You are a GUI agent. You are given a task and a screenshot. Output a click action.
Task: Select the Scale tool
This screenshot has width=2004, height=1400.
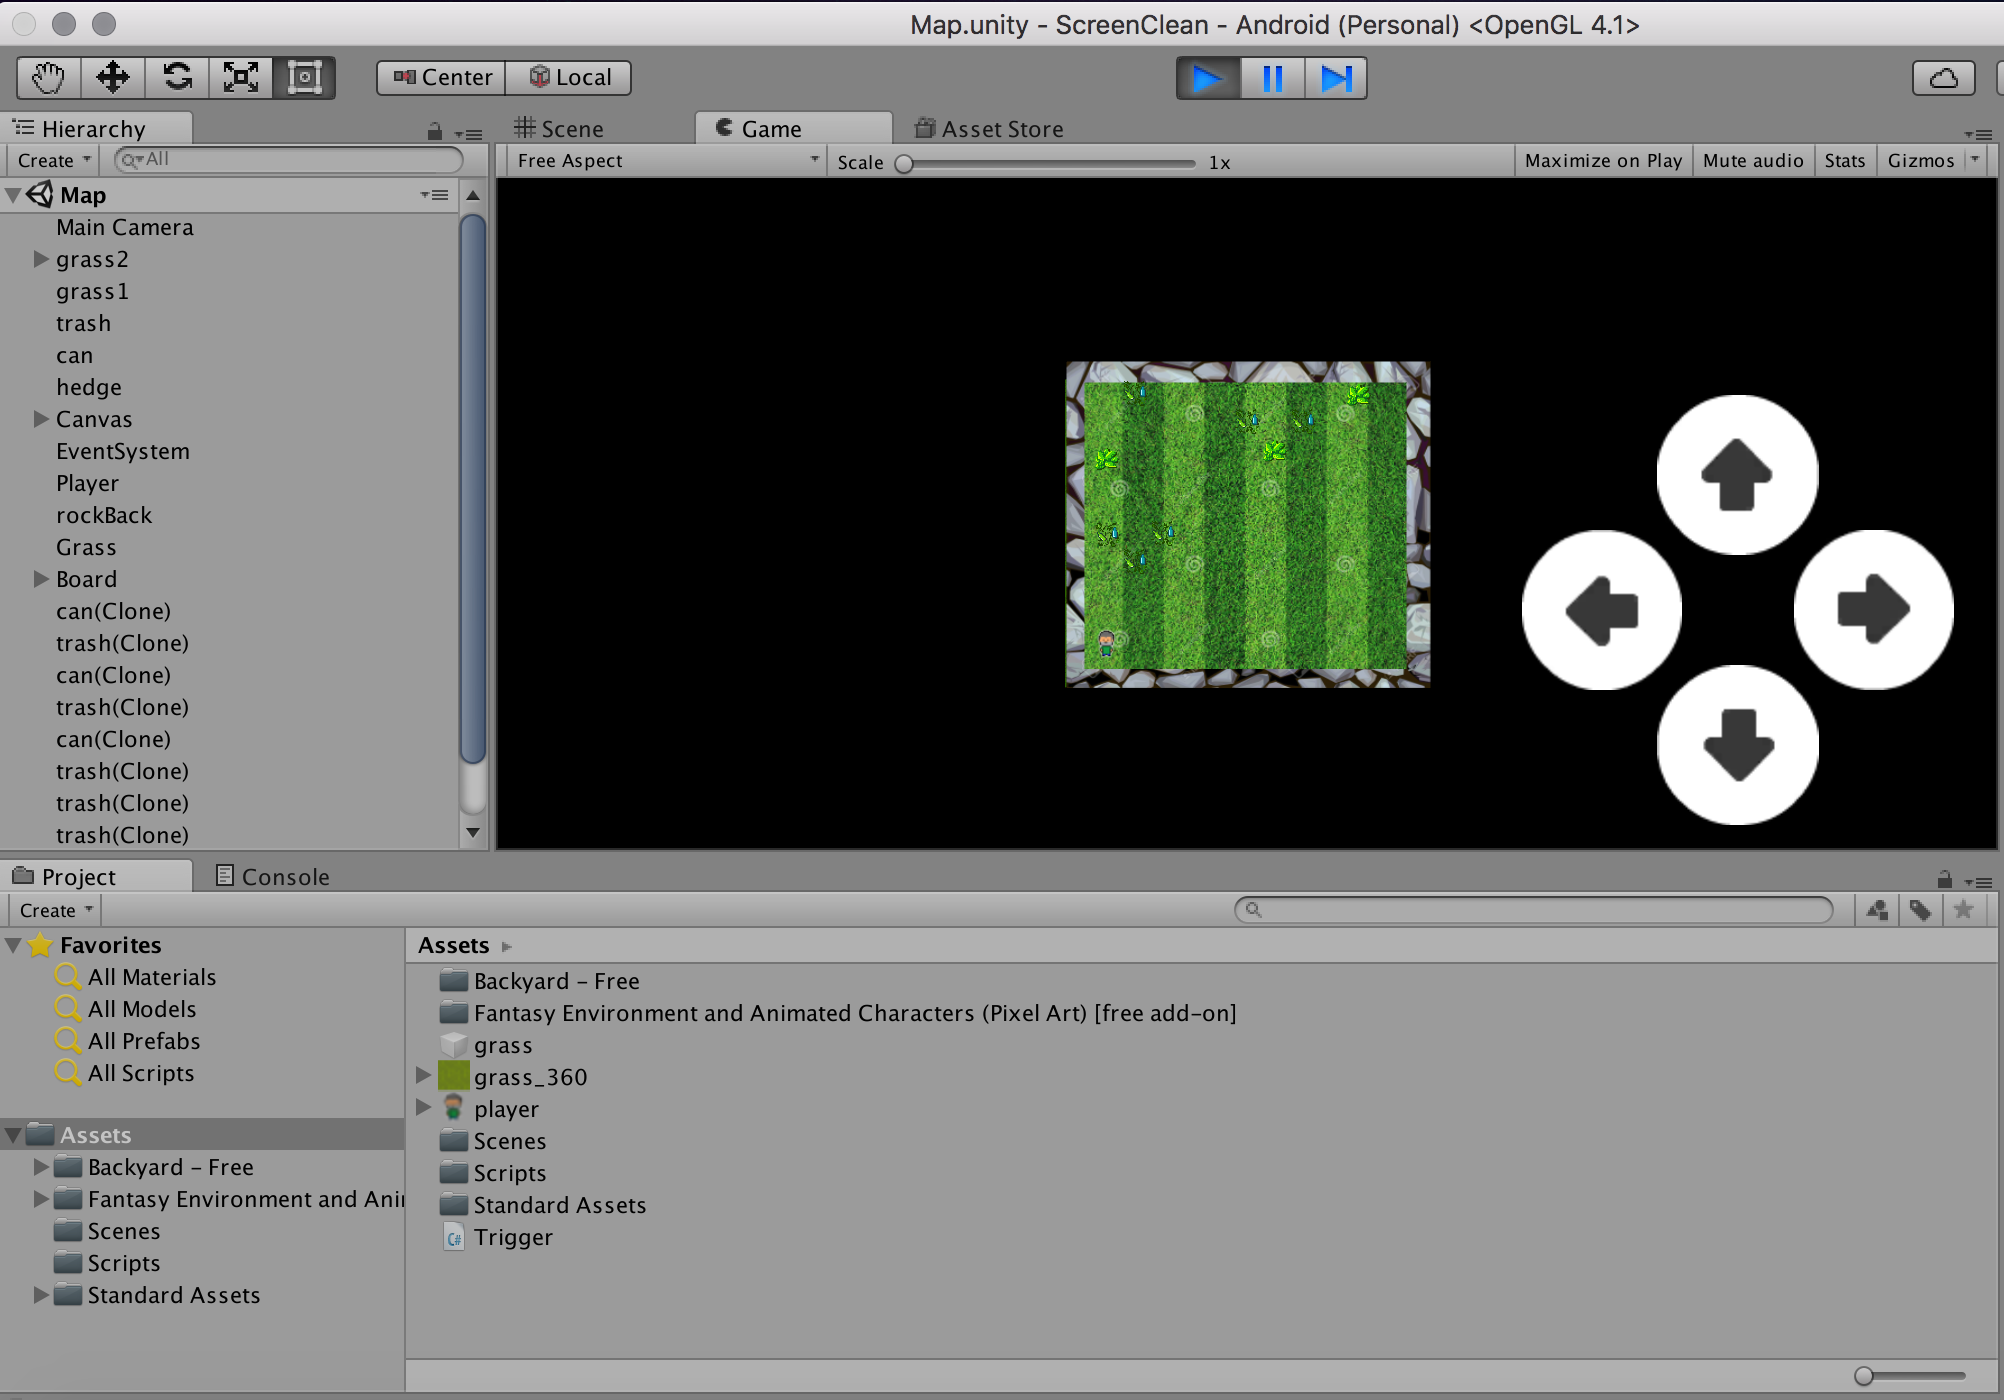point(241,77)
